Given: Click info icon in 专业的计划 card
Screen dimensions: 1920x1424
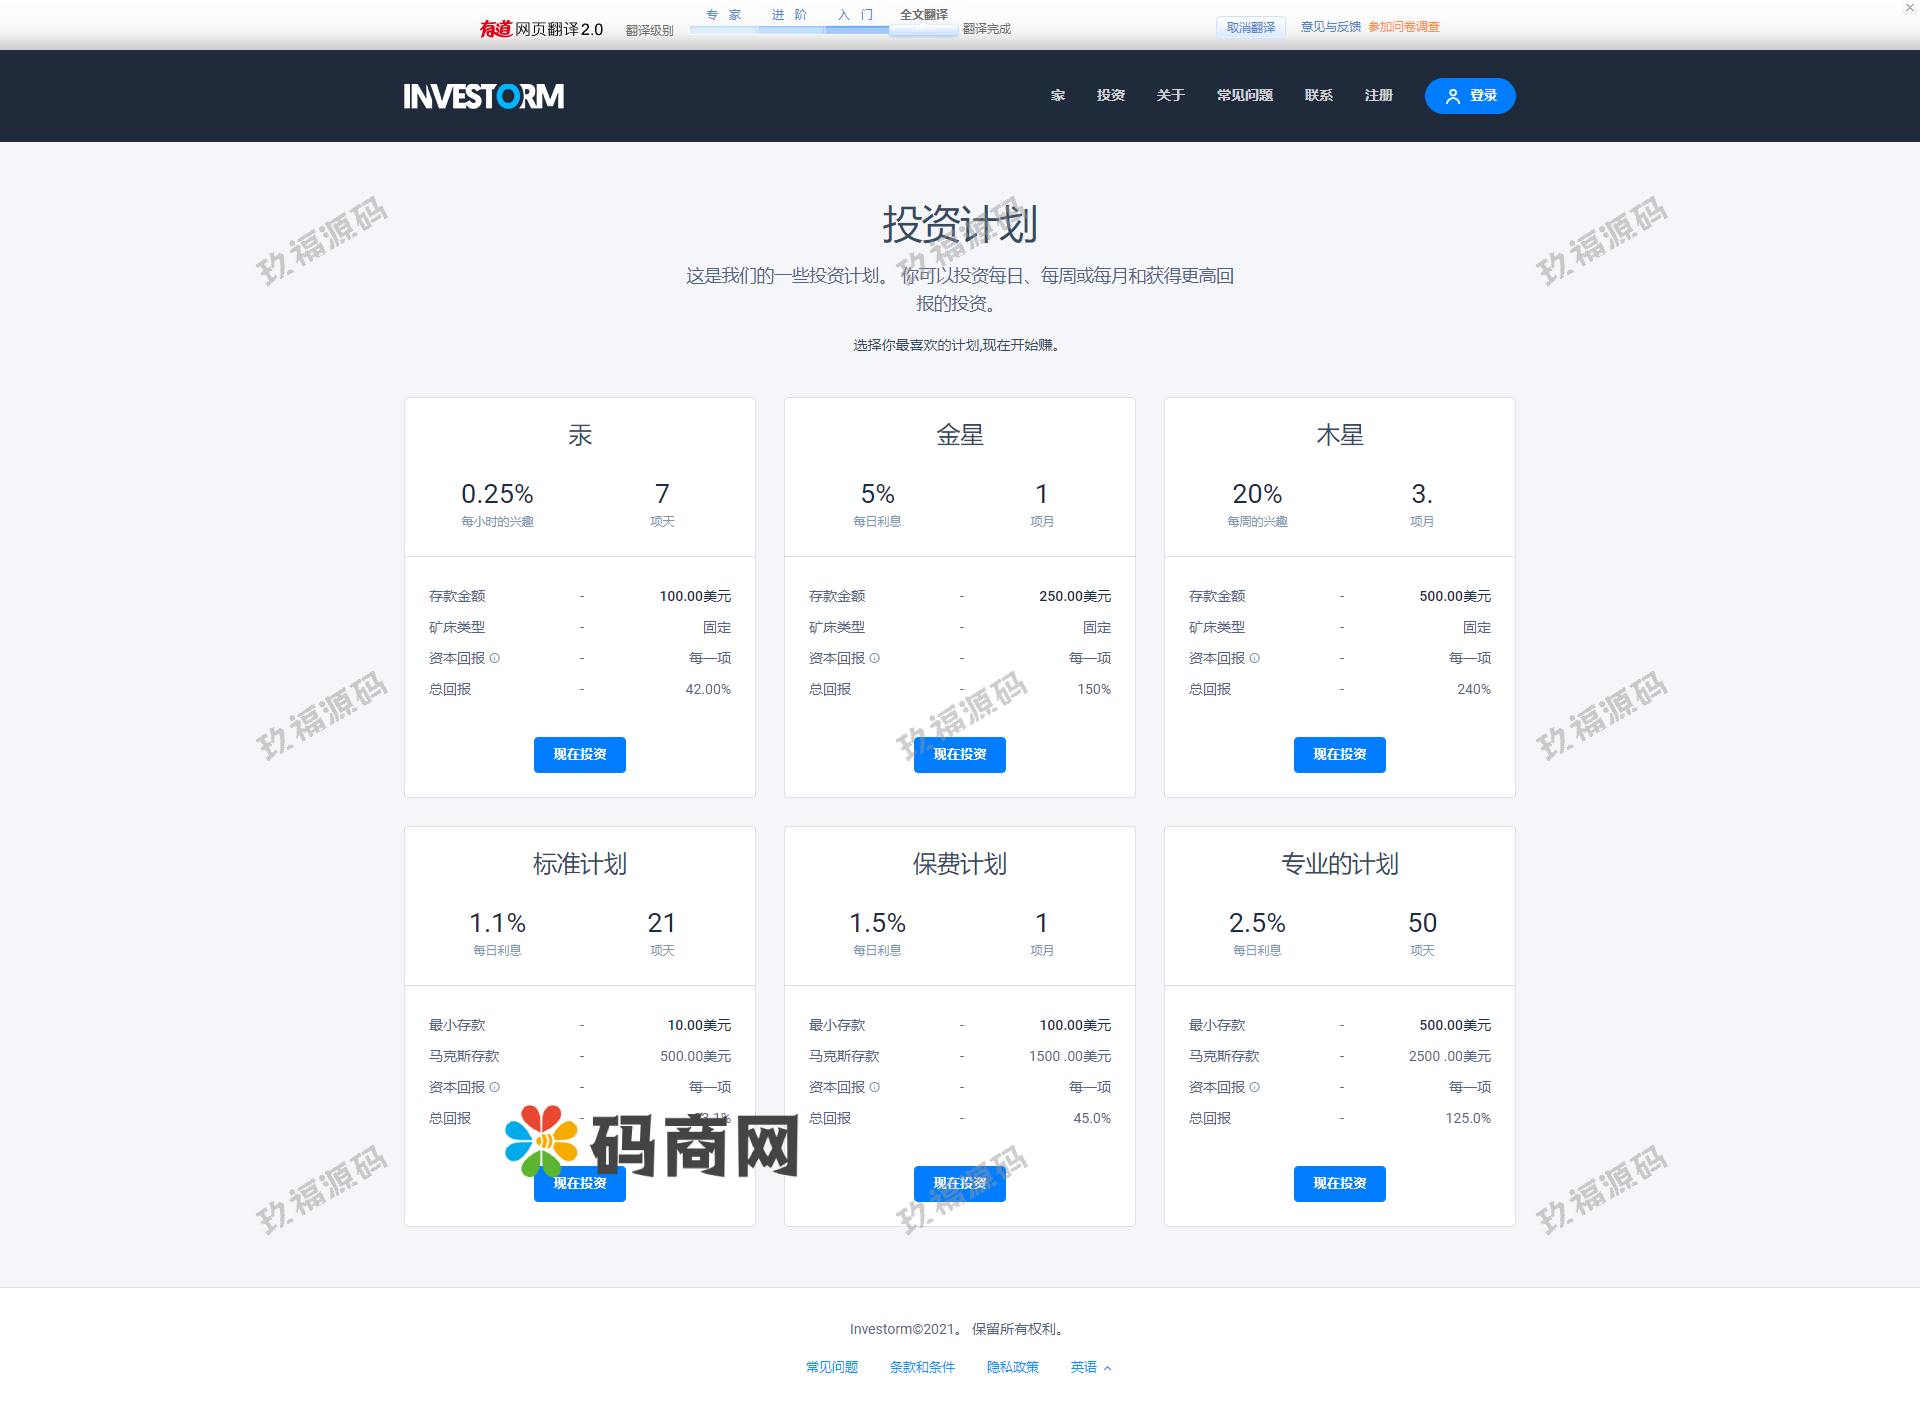Looking at the screenshot, I should click(1255, 1087).
